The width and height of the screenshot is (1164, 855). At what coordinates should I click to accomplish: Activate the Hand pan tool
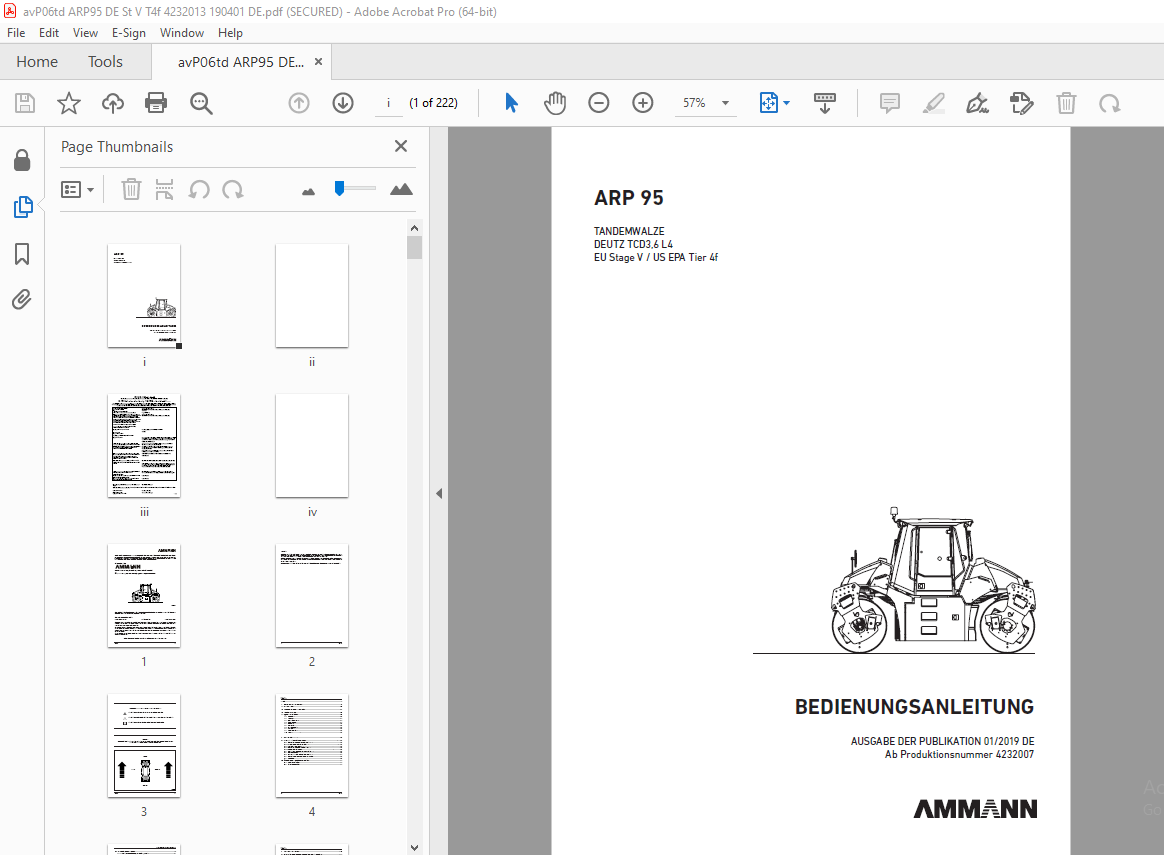coord(555,103)
